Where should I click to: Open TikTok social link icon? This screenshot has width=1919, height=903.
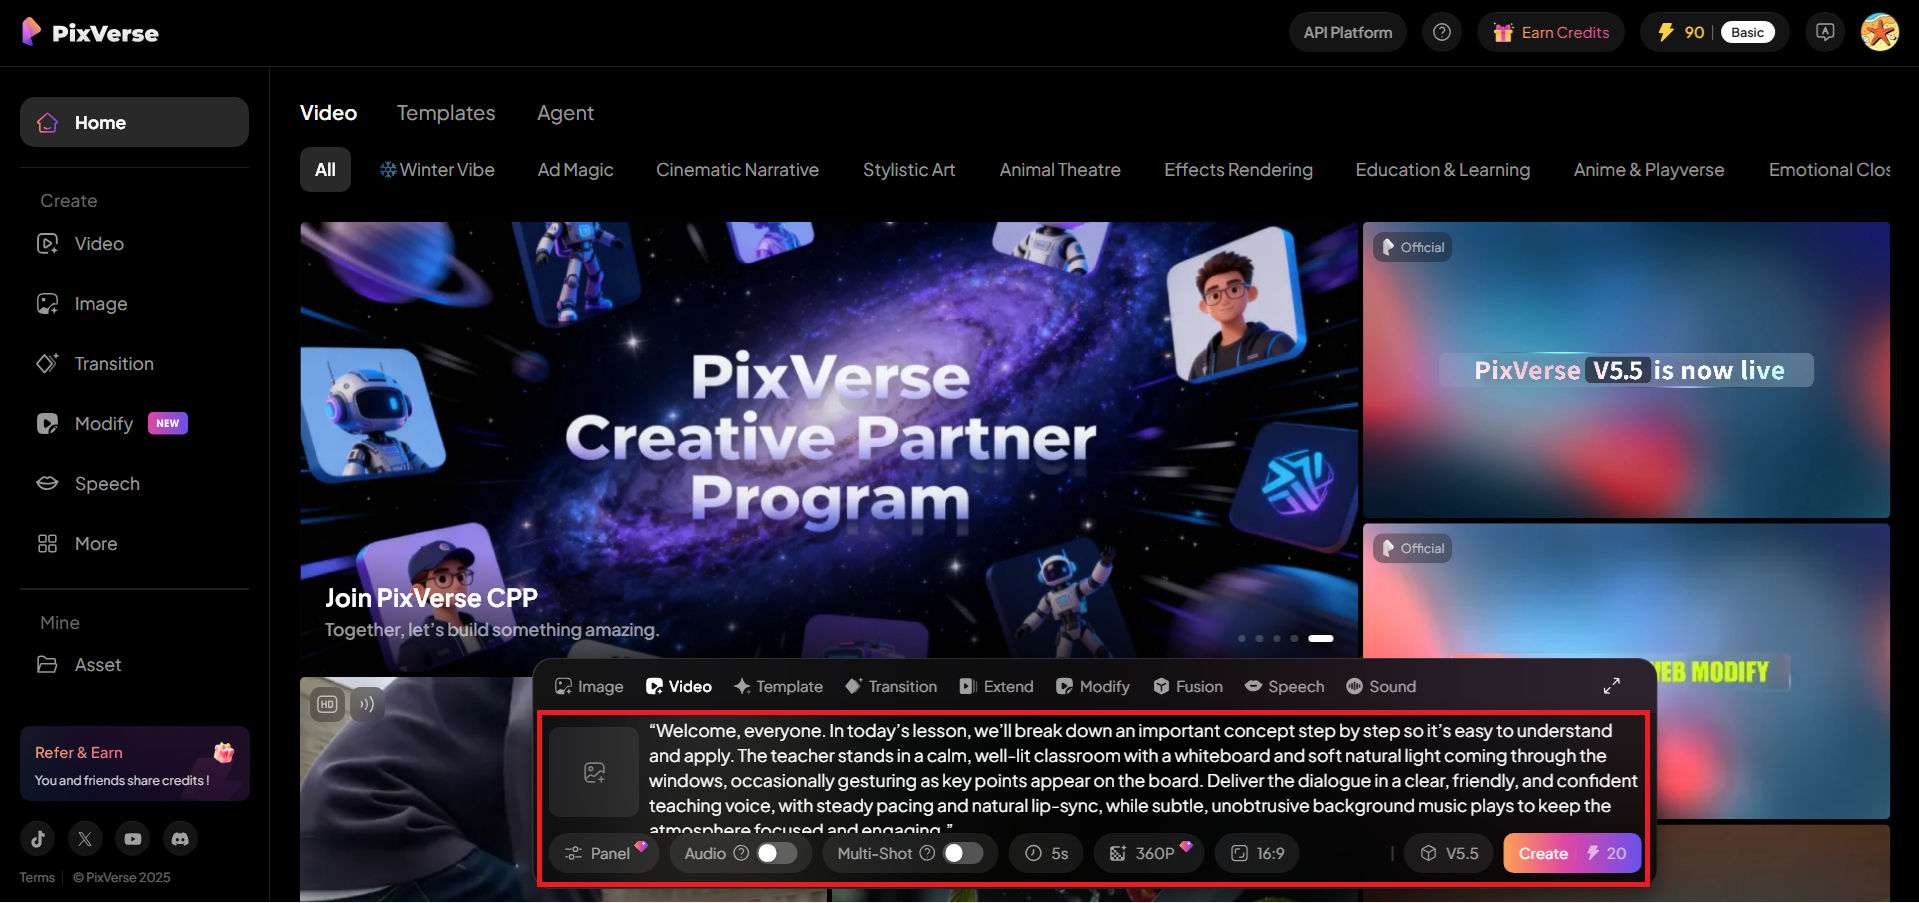pyautogui.click(x=38, y=839)
